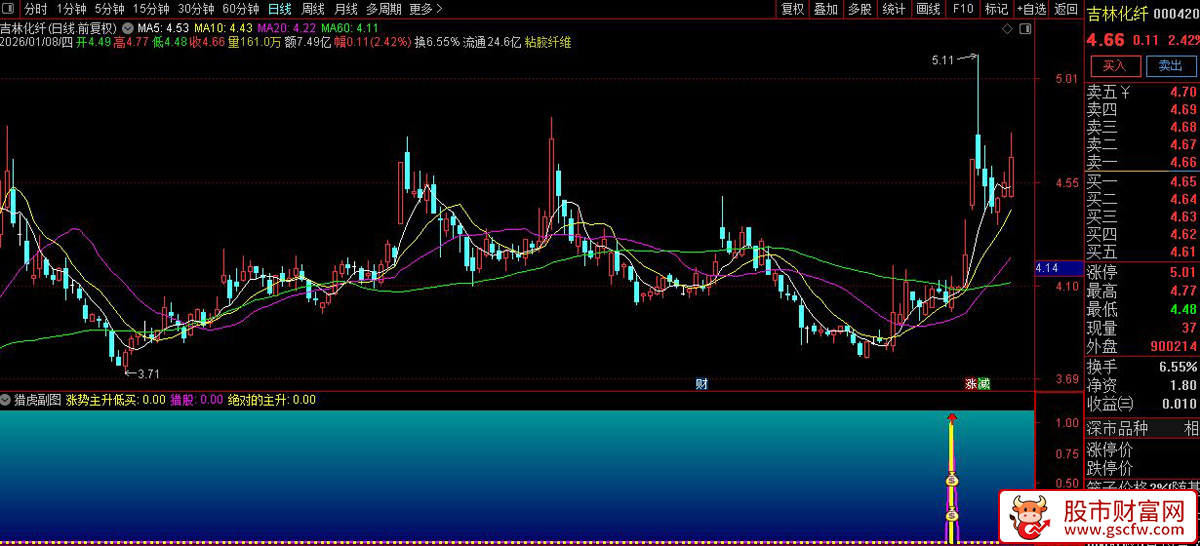Toggle the right info panel icon
The image size is (1200, 546).
point(1023,29)
